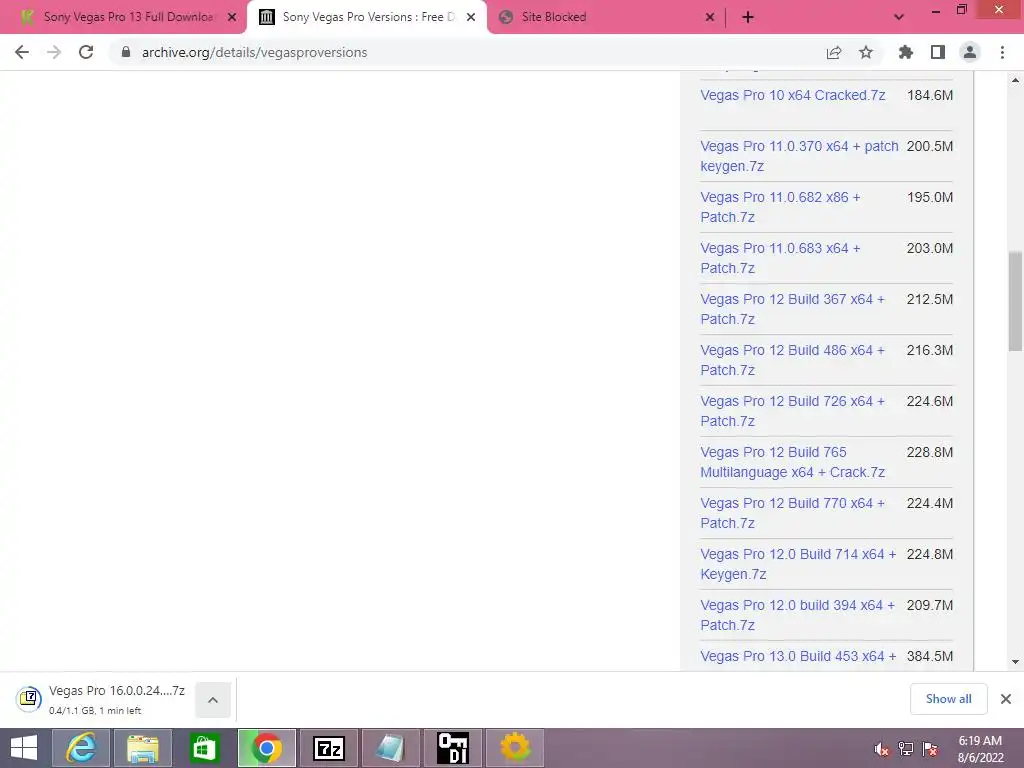Close the Site Blocked tab
This screenshot has height=768, width=1024.
point(710,17)
